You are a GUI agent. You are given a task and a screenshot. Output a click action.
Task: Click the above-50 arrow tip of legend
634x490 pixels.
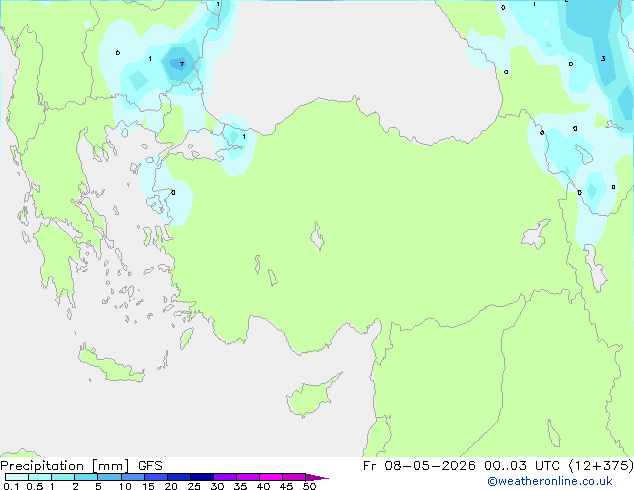(317, 477)
